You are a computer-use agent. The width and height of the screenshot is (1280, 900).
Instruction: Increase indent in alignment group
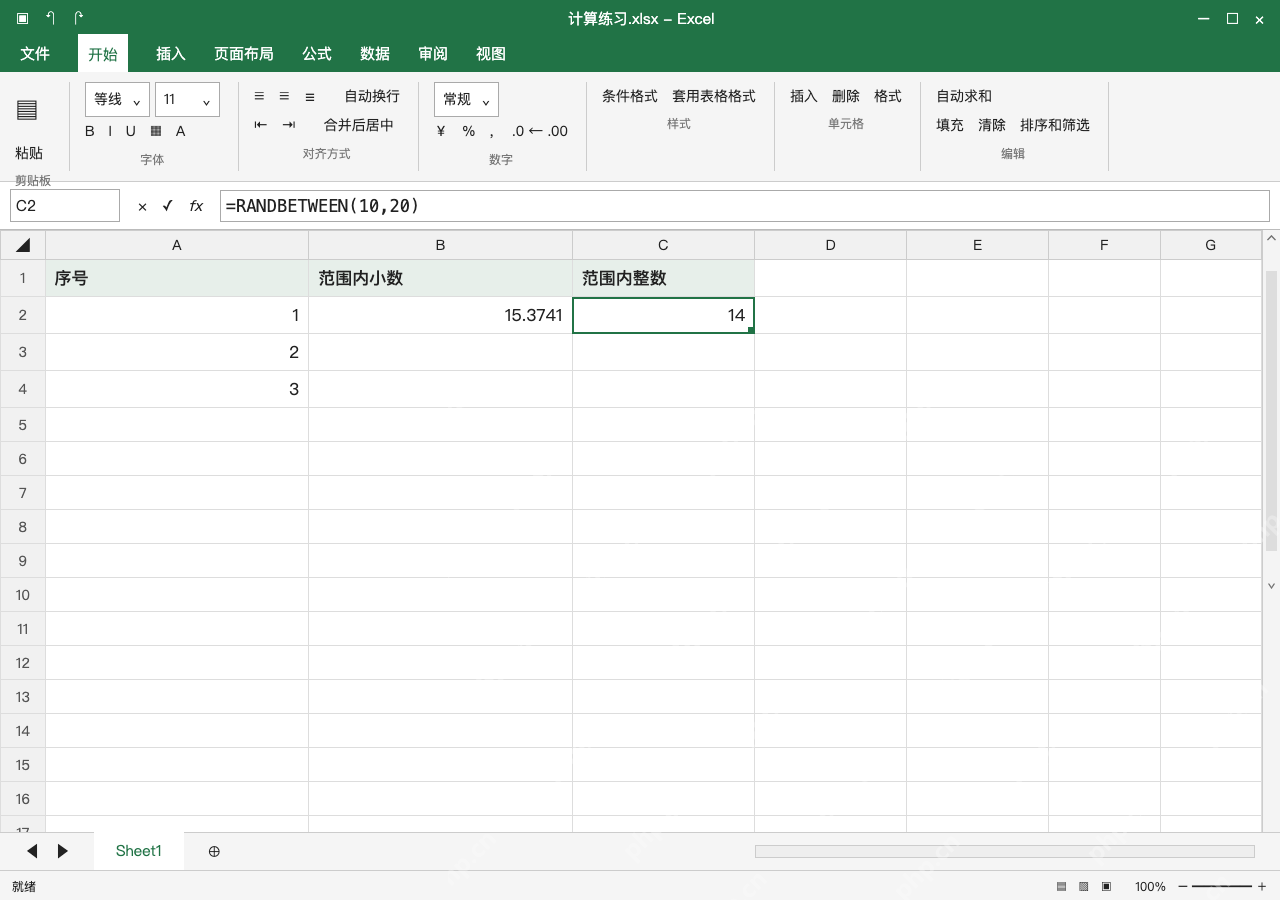pos(289,125)
